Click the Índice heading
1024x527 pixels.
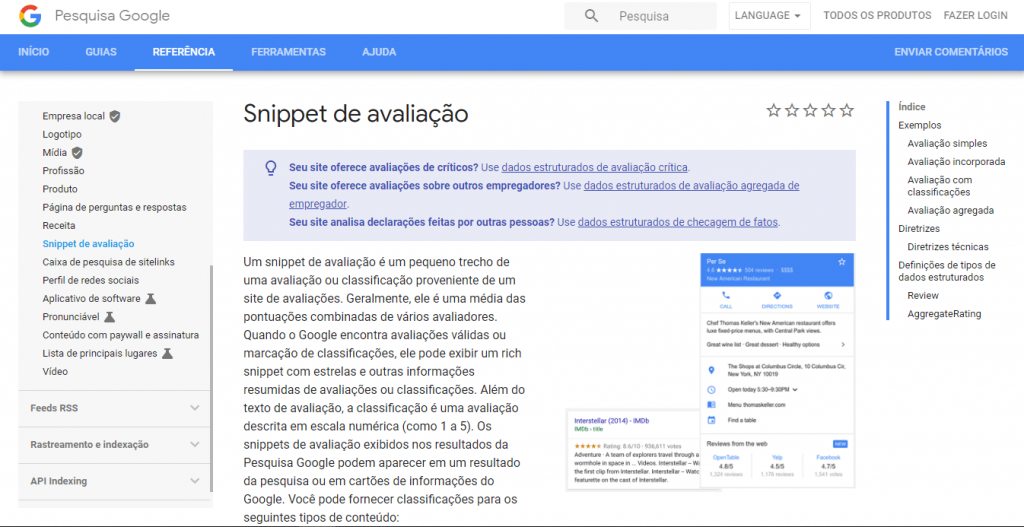[912, 107]
